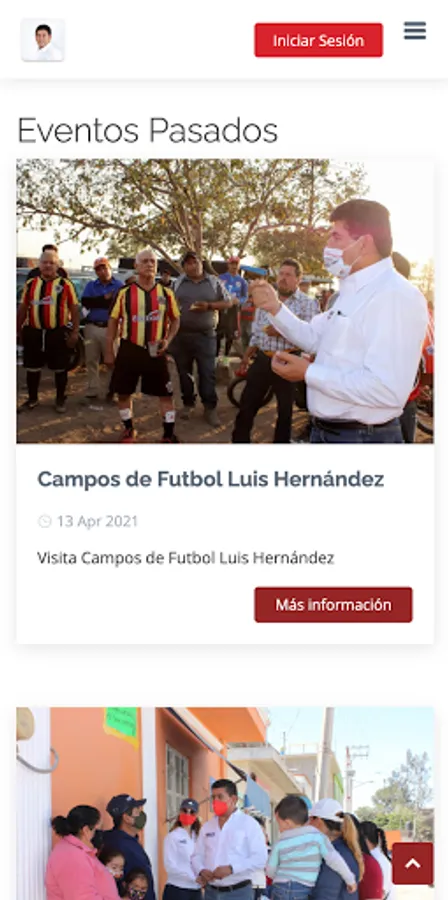Click the woman in the pink jacket

click(78, 854)
